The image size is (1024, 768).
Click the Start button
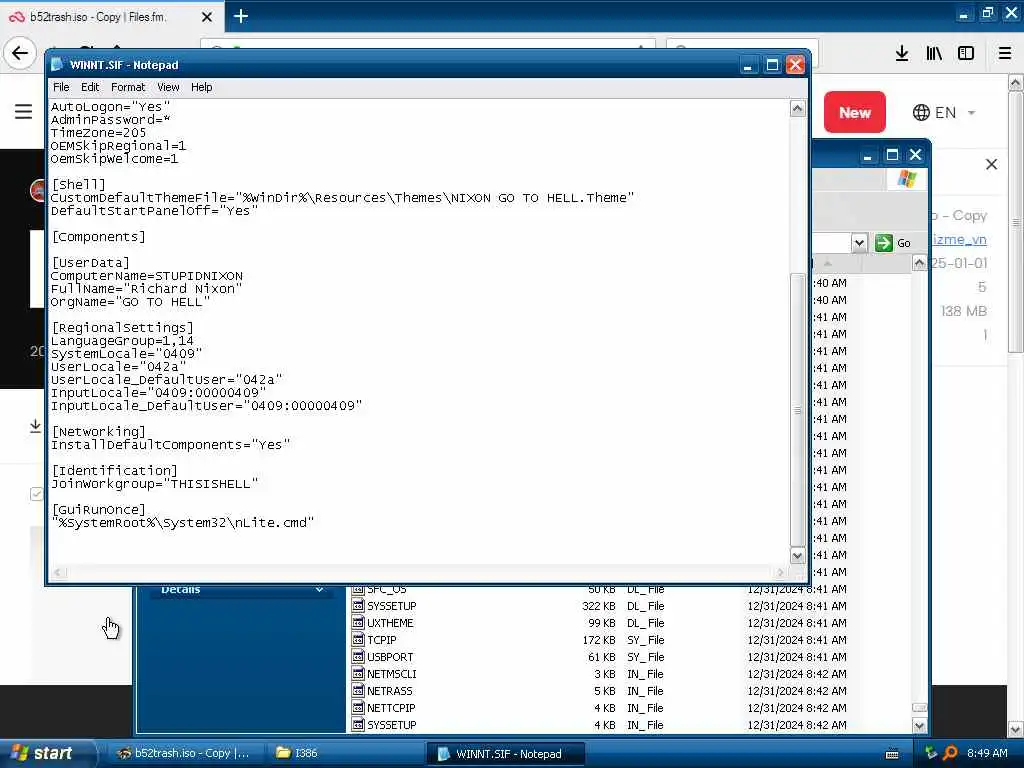[x=47, y=753]
